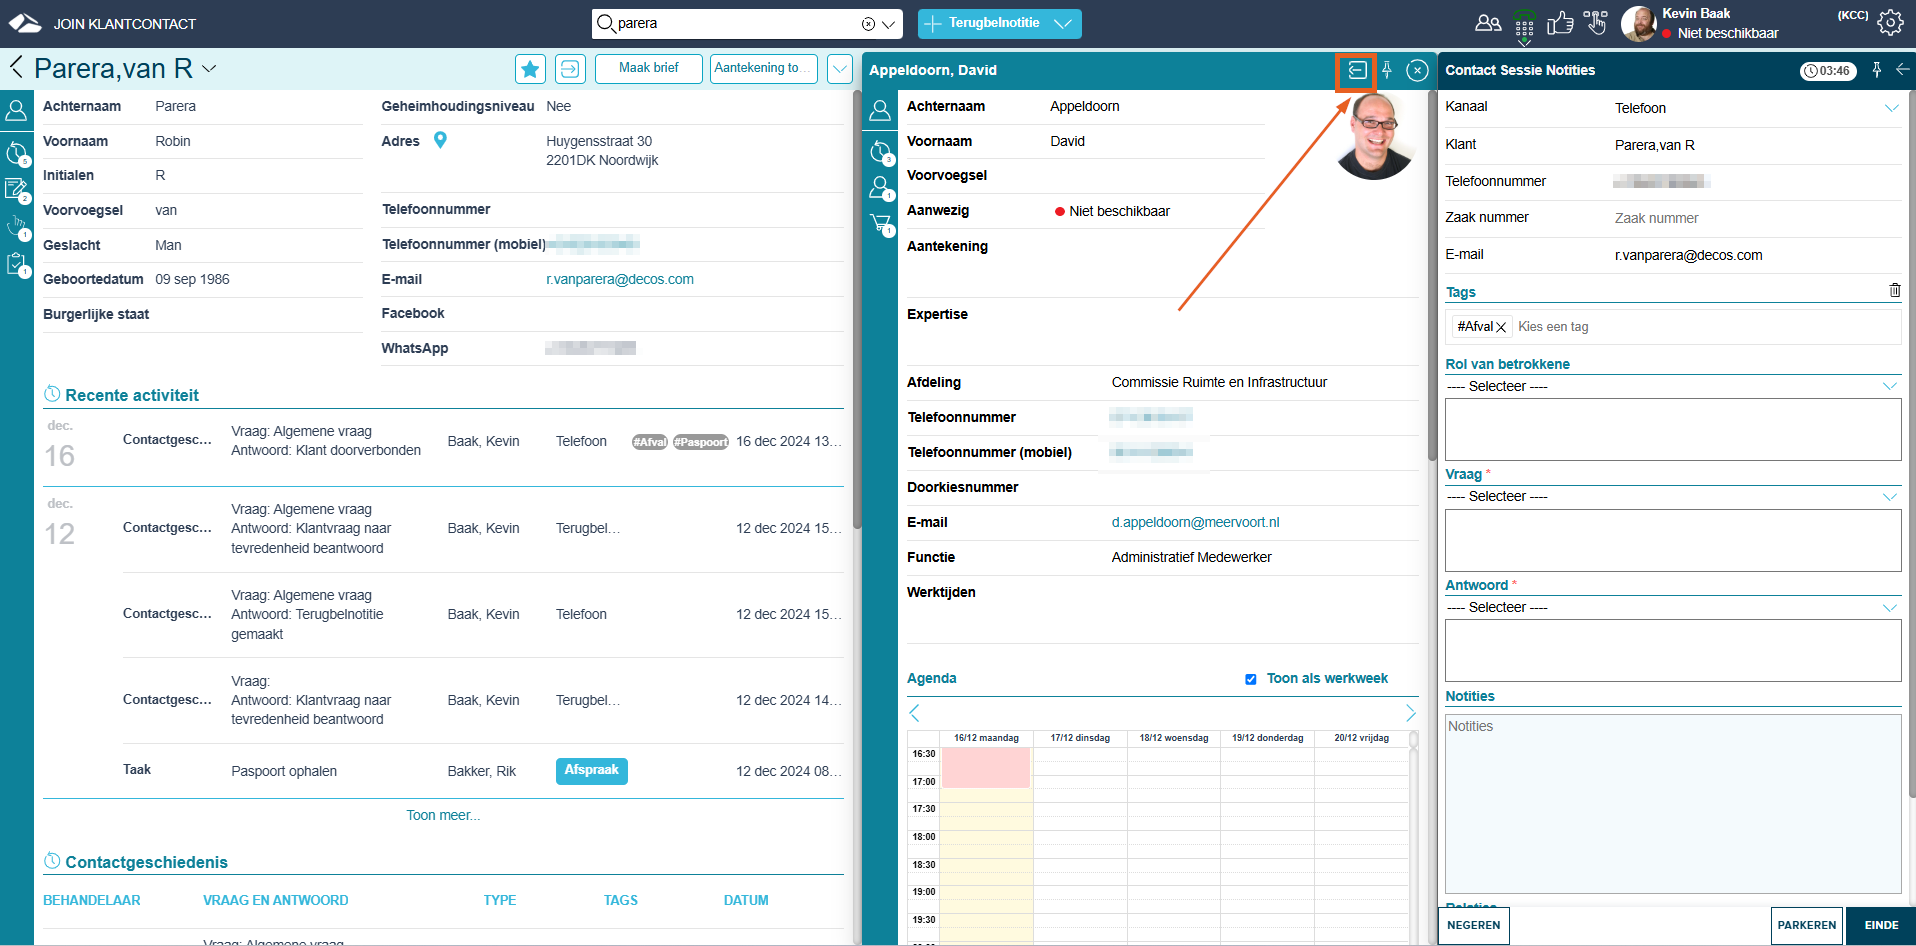Open shopping cart icon in Appeldoorn sidebar
This screenshot has width=1916, height=946.
pos(881,225)
